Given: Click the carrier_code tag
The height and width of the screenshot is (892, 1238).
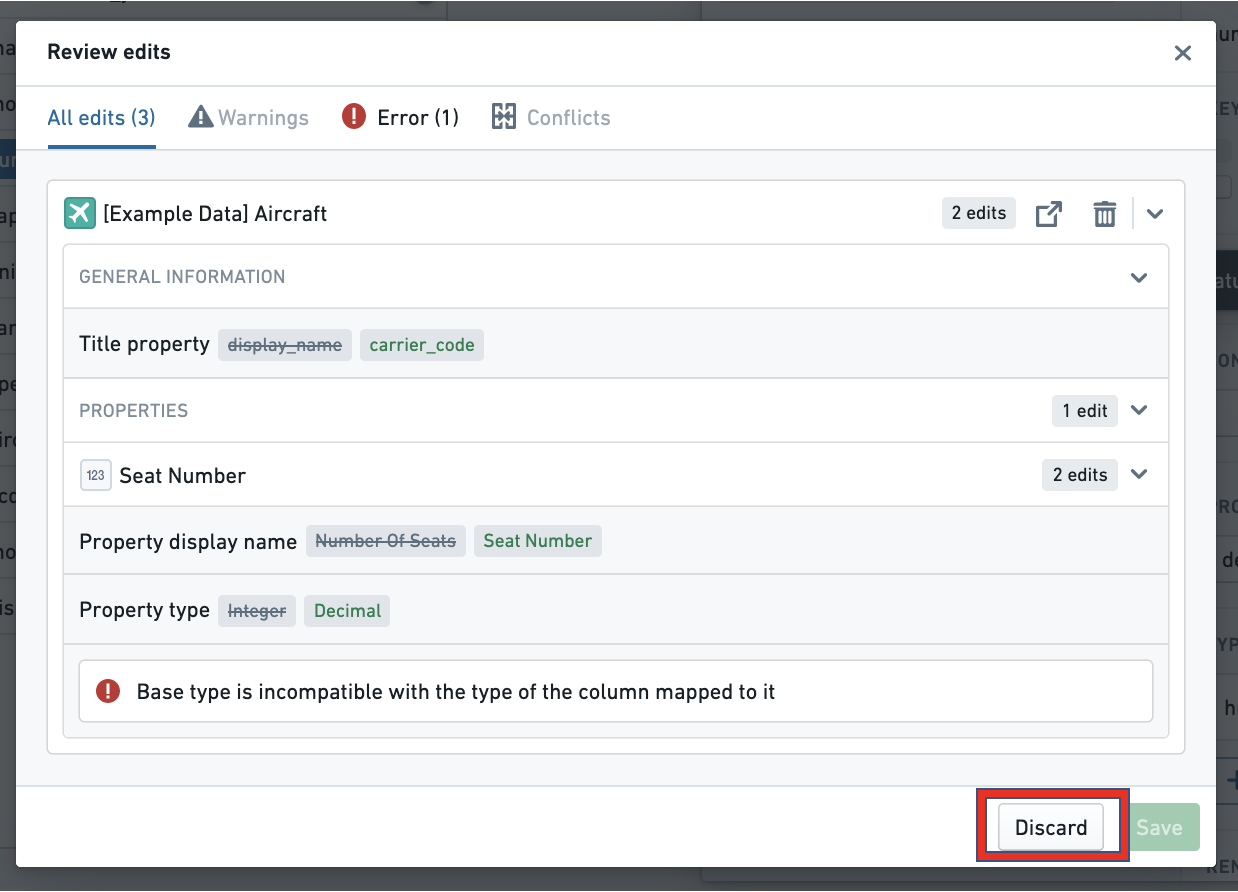Looking at the screenshot, I should pyautogui.click(x=422, y=345).
